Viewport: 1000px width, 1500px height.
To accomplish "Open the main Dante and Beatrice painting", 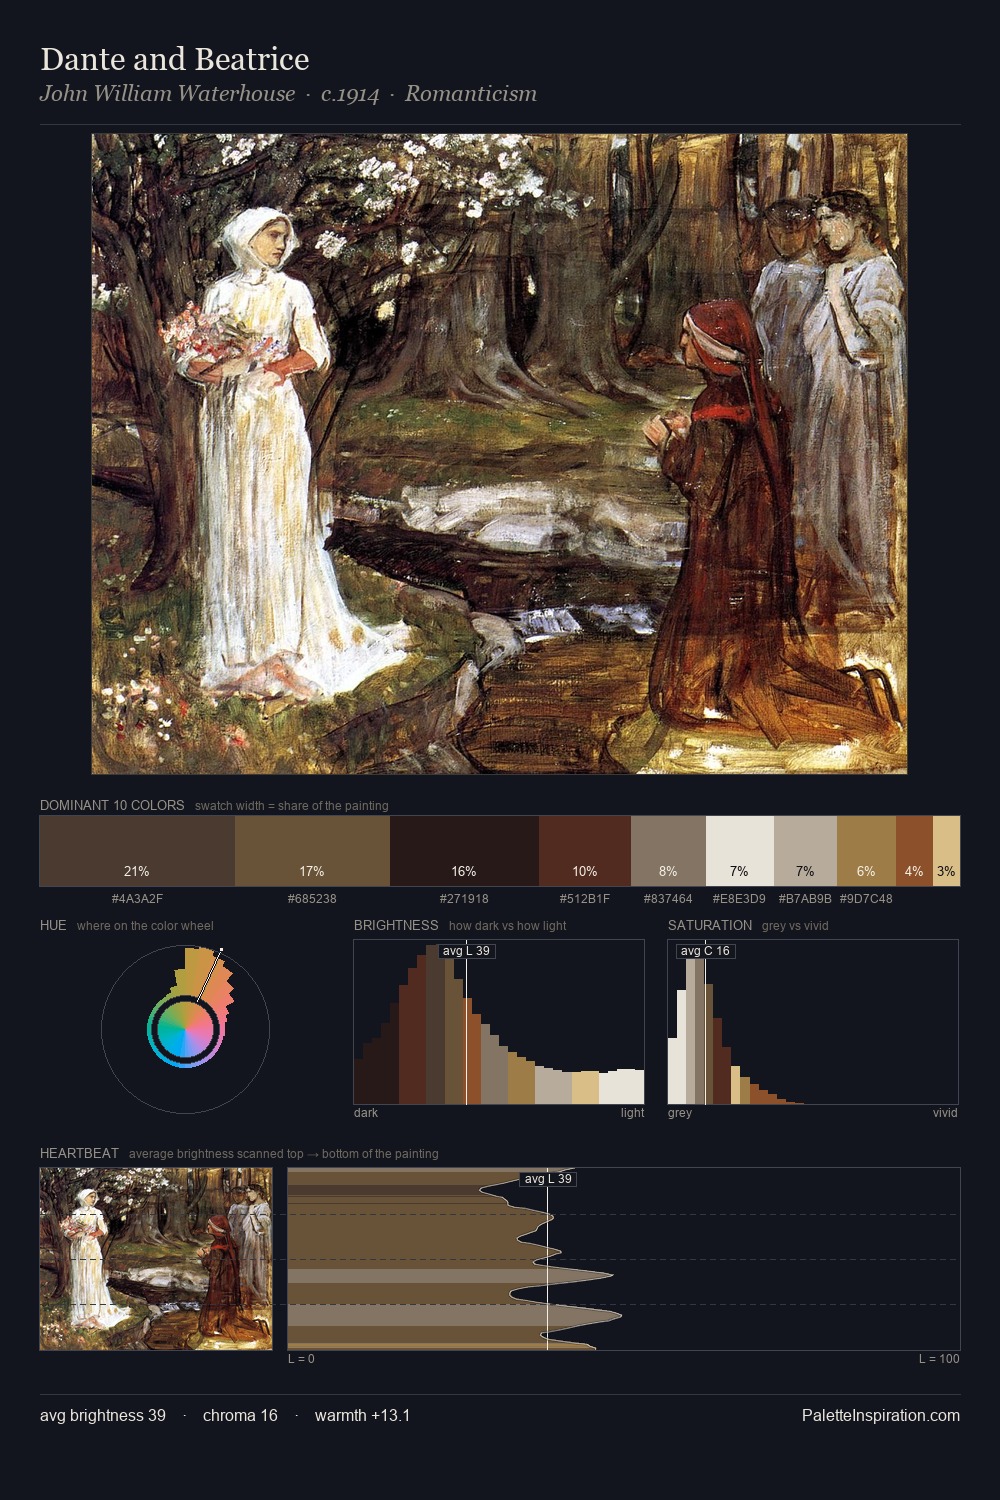I will point(500,454).
